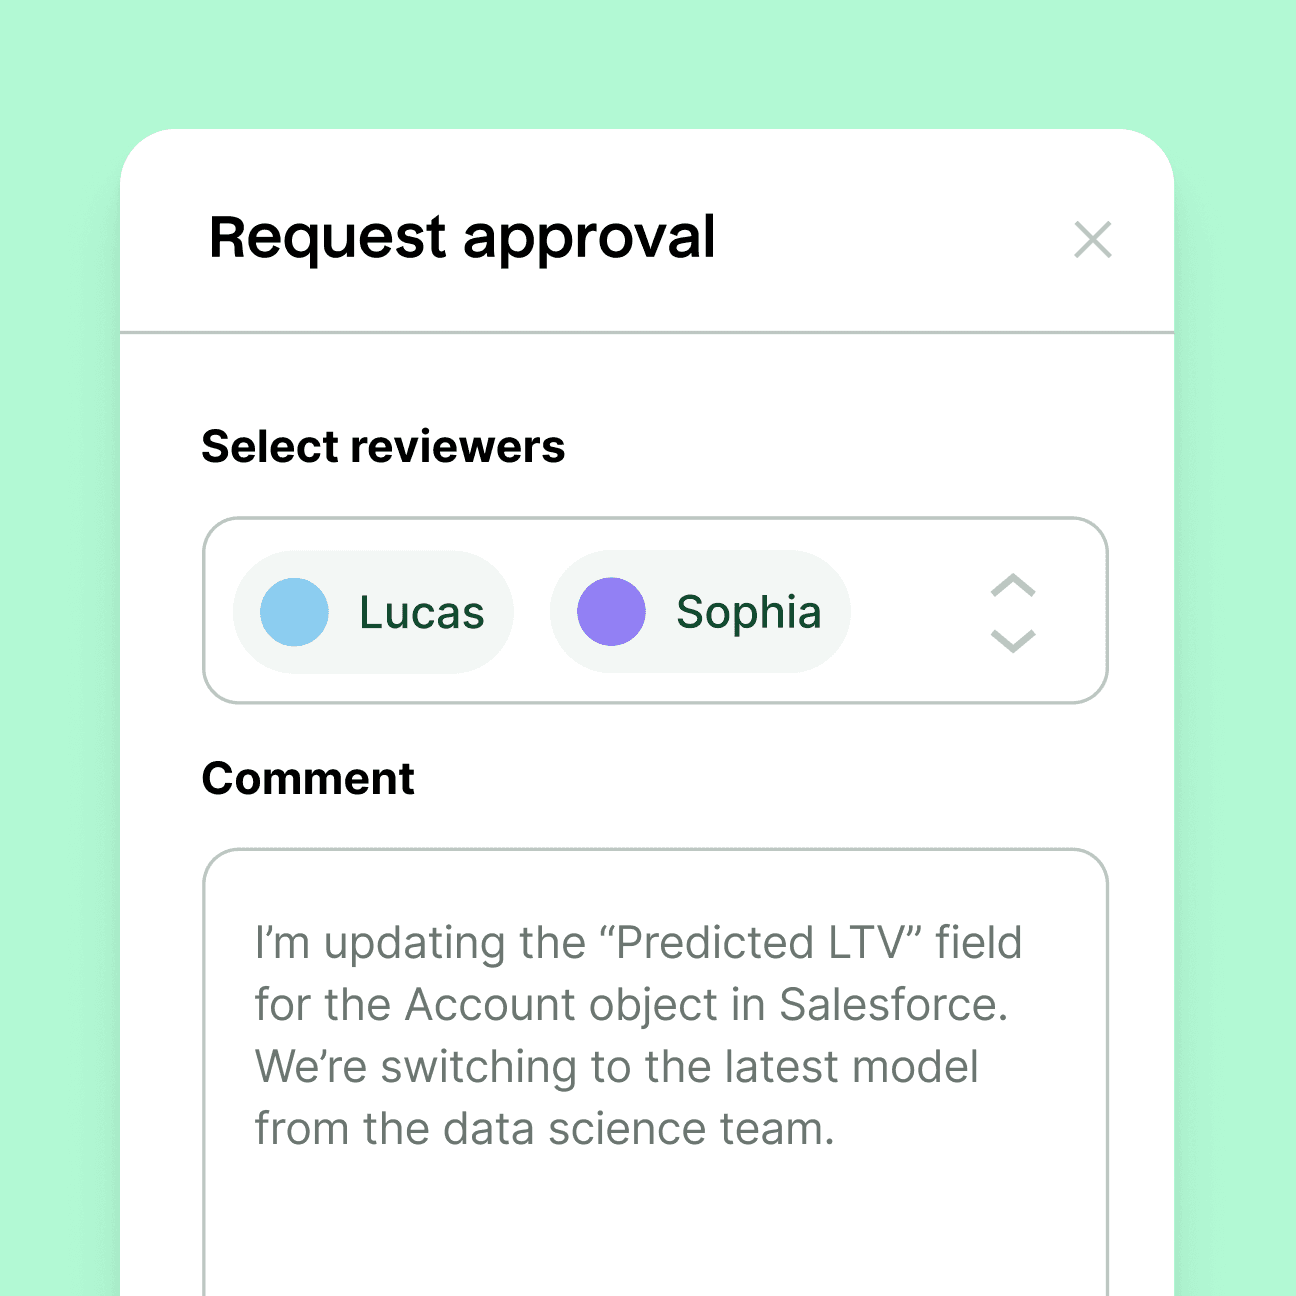The height and width of the screenshot is (1296, 1296).
Task: Click Sophia's purple avatar circle
Action: (x=611, y=611)
